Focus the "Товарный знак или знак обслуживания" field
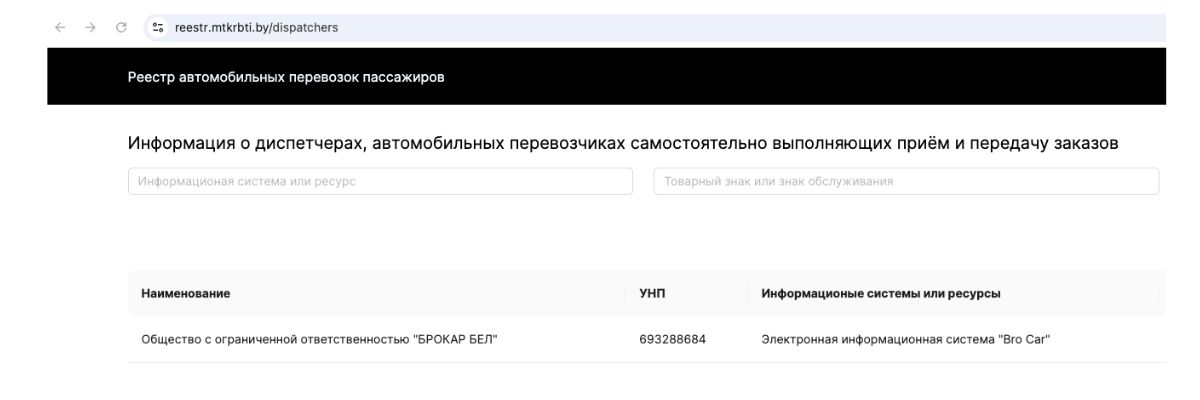This screenshot has height=400, width=1200. pyautogui.click(x=905, y=181)
